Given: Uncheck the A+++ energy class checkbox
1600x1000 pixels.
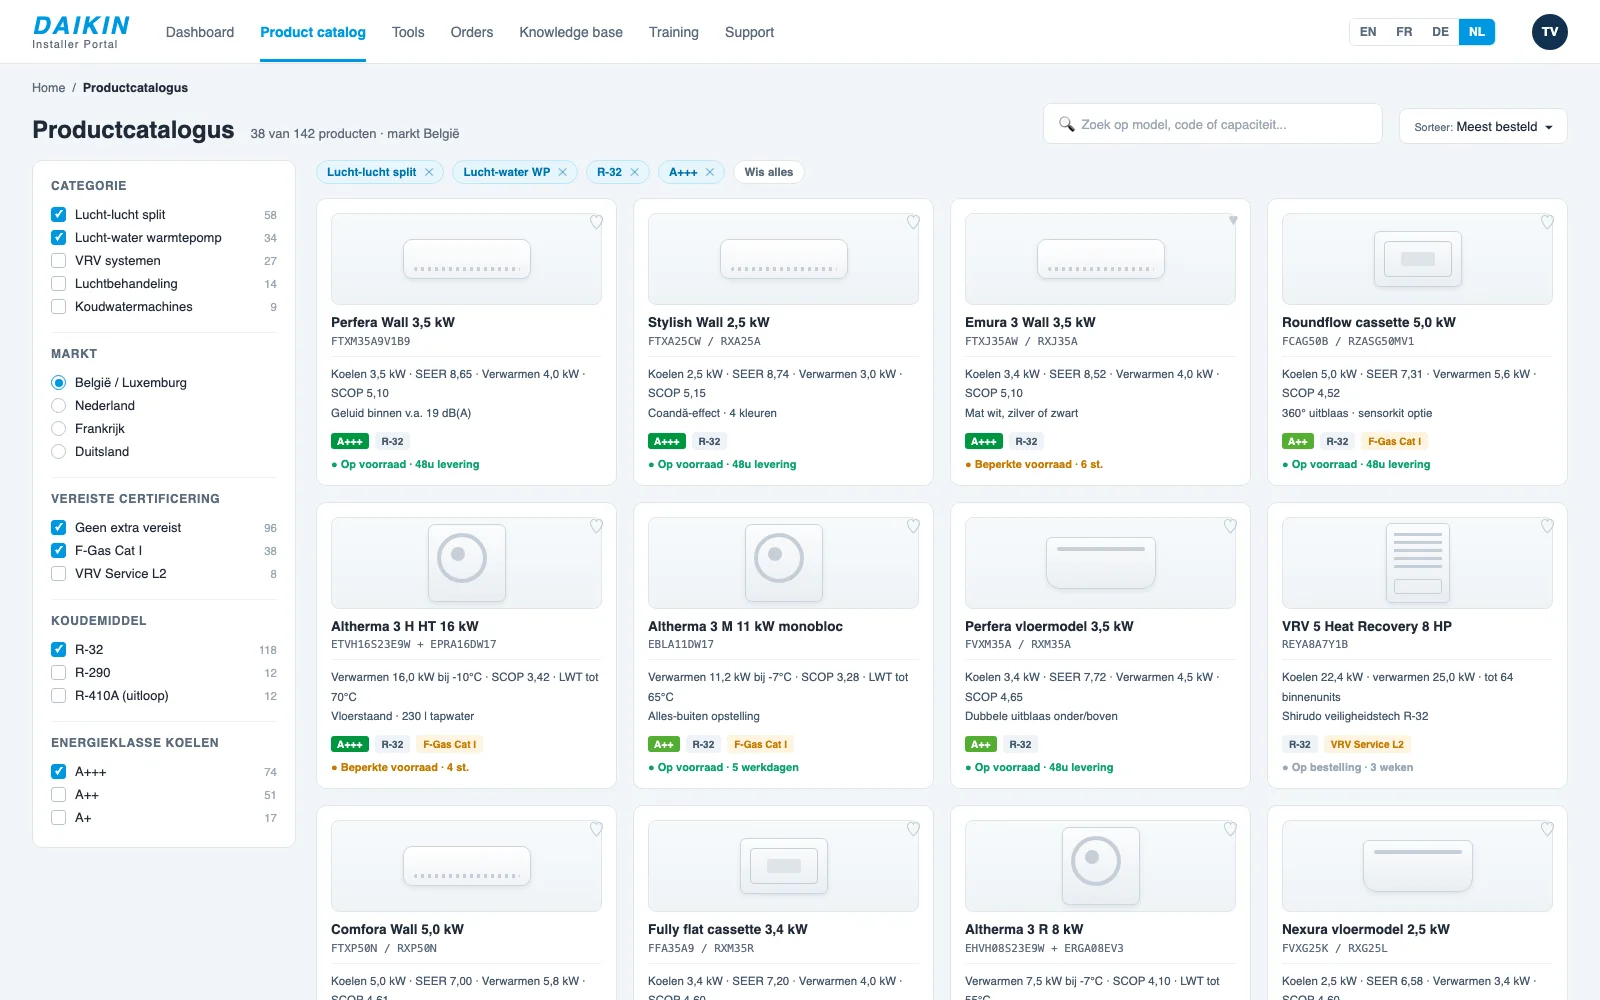Looking at the screenshot, I should (x=58, y=771).
